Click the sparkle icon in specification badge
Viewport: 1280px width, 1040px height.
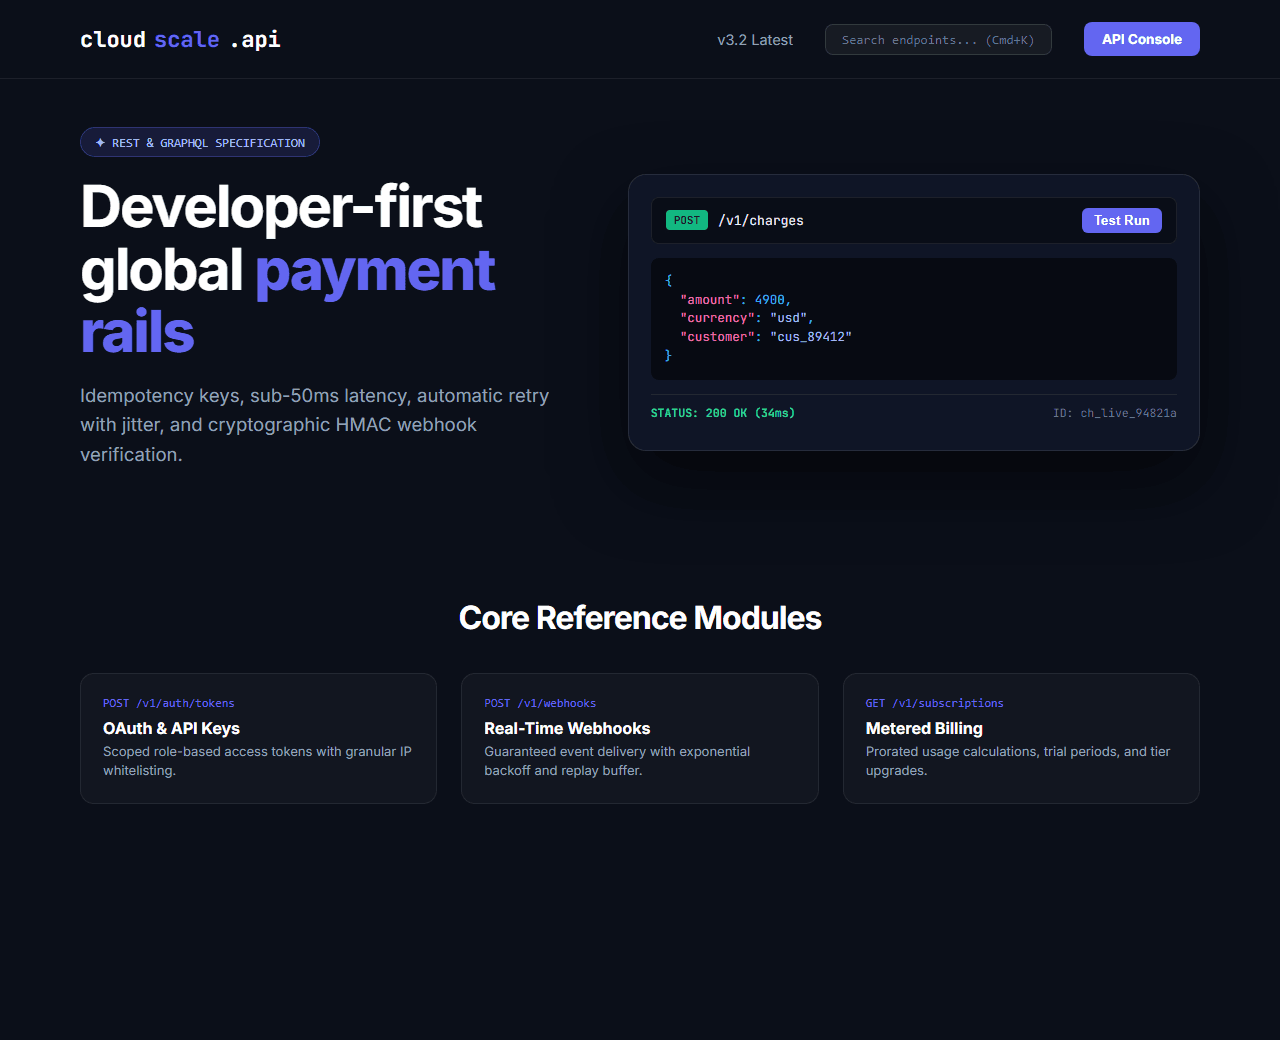(100, 143)
